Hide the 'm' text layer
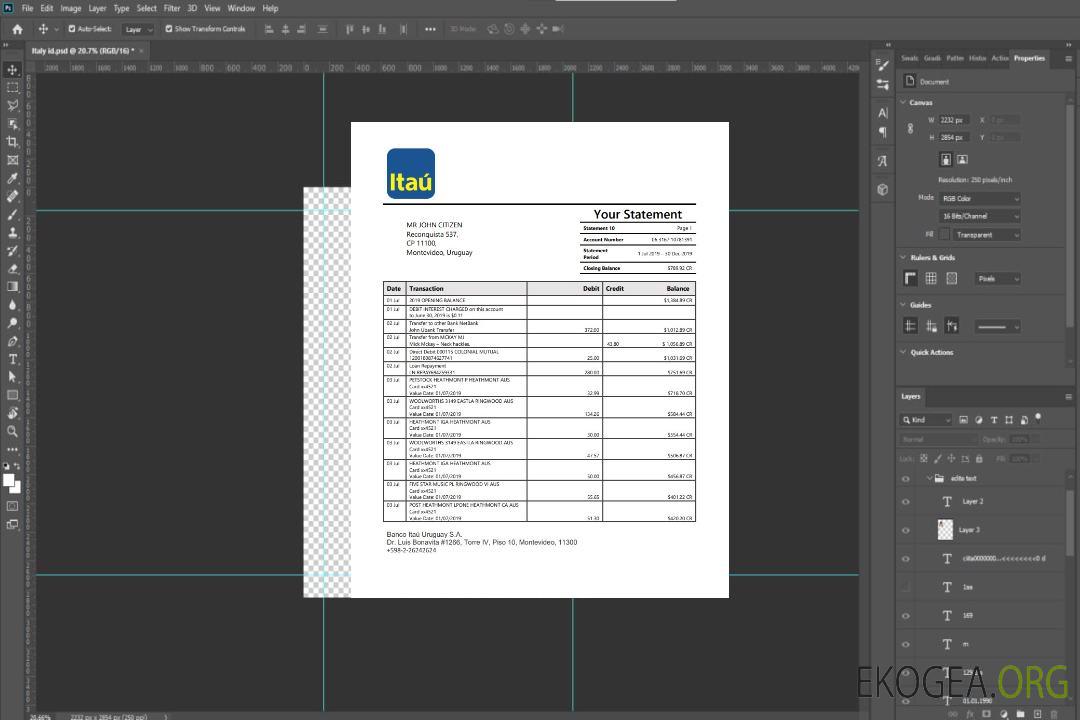Image resolution: width=1080 pixels, height=720 pixels. (906, 645)
